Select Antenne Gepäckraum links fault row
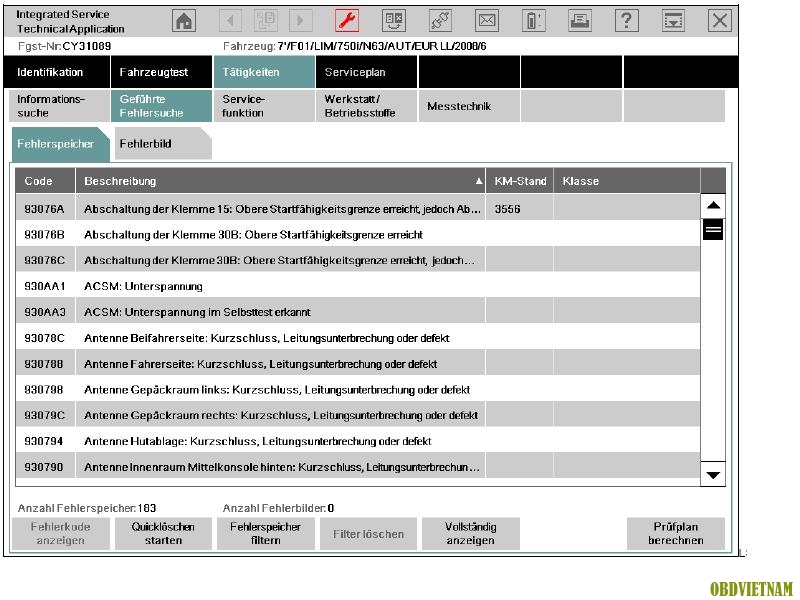Screen dimensions: 800x600 (x=358, y=390)
